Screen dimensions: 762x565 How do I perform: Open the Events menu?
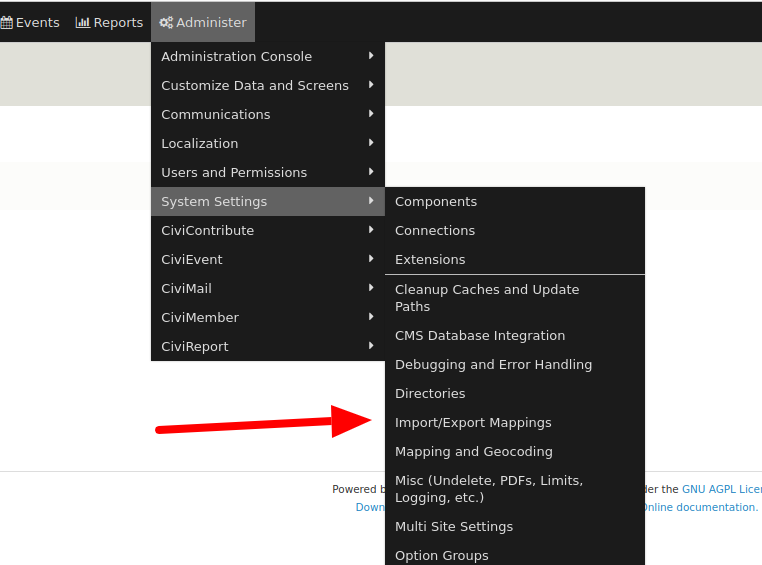click(30, 22)
